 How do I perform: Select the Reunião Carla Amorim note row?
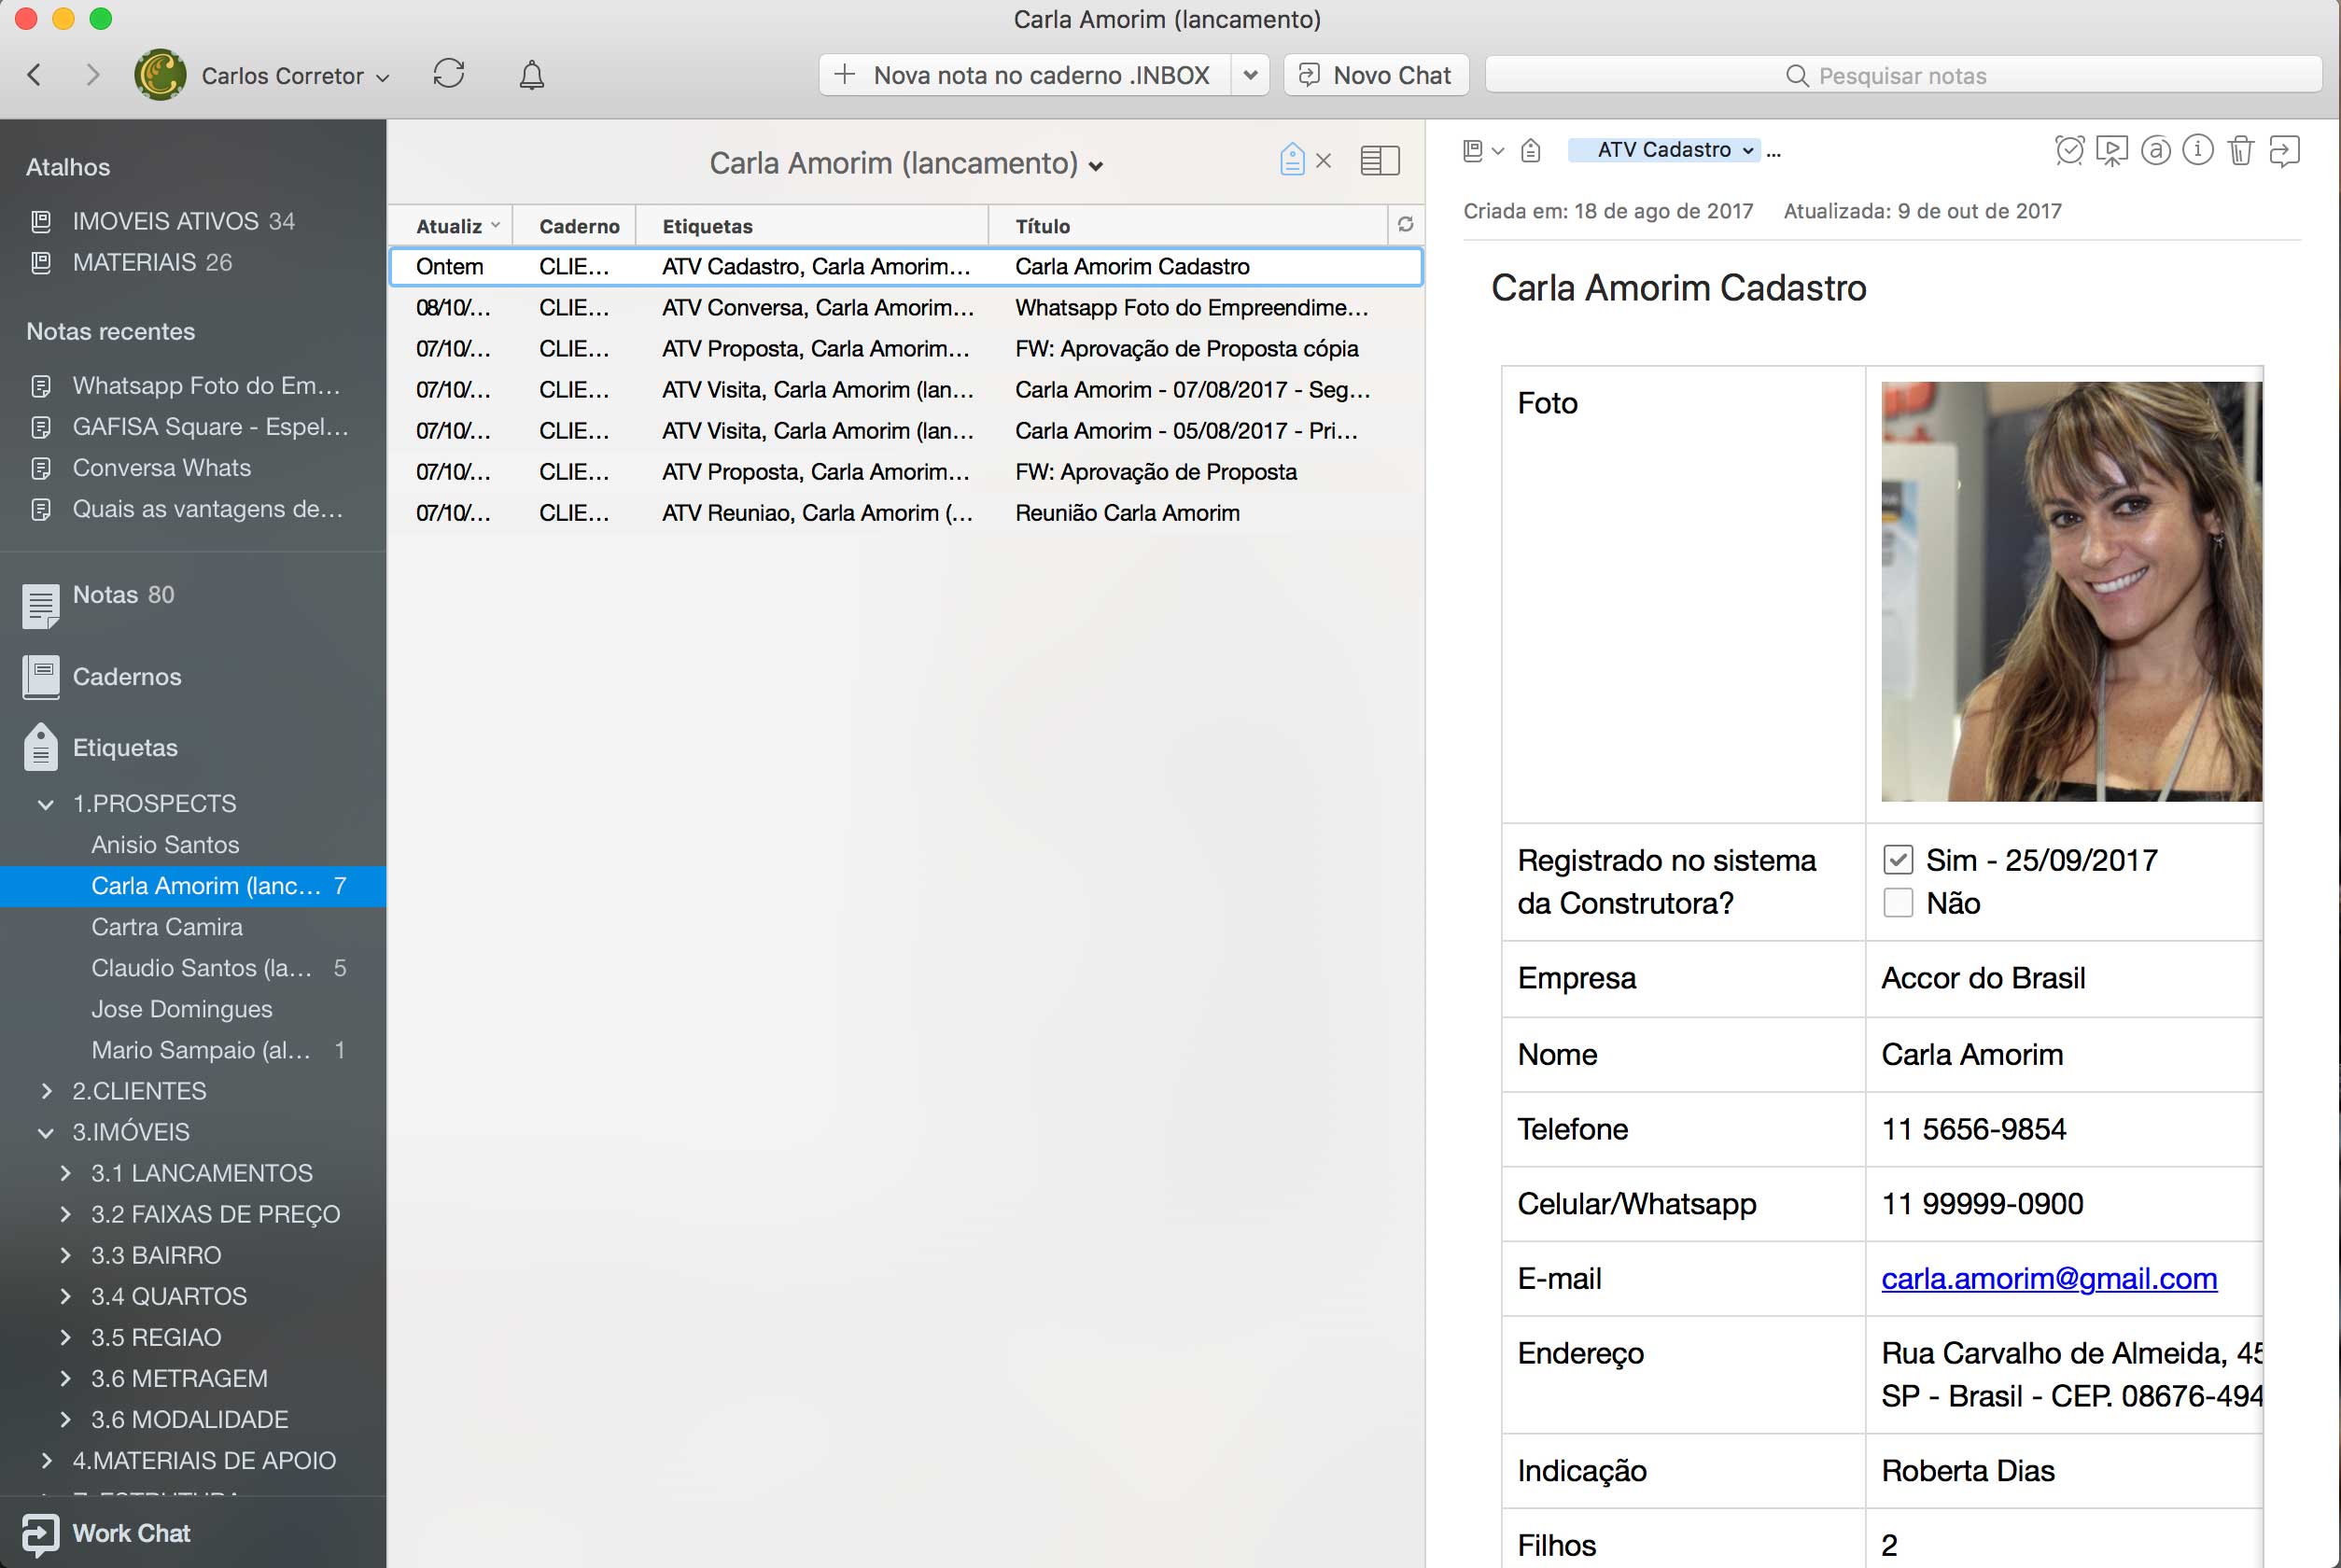coord(1126,513)
